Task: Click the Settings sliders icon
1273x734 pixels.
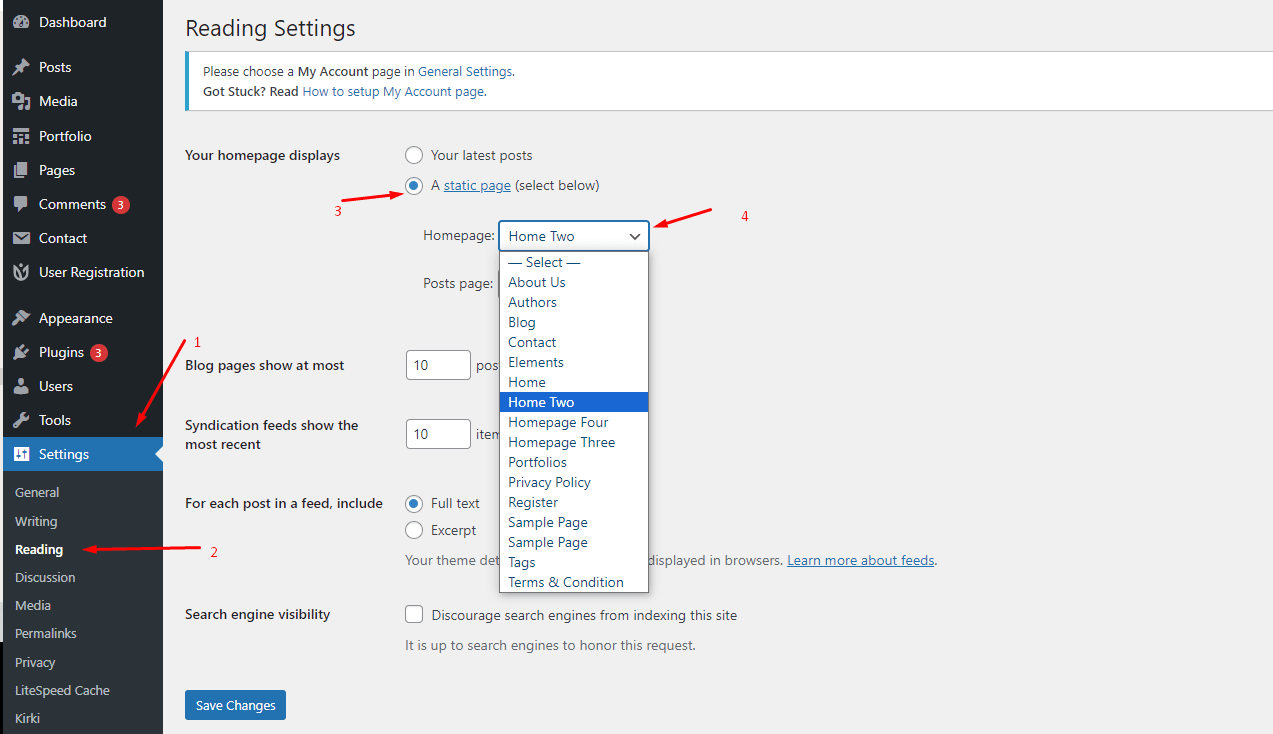Action: click(x=21, y=454)
